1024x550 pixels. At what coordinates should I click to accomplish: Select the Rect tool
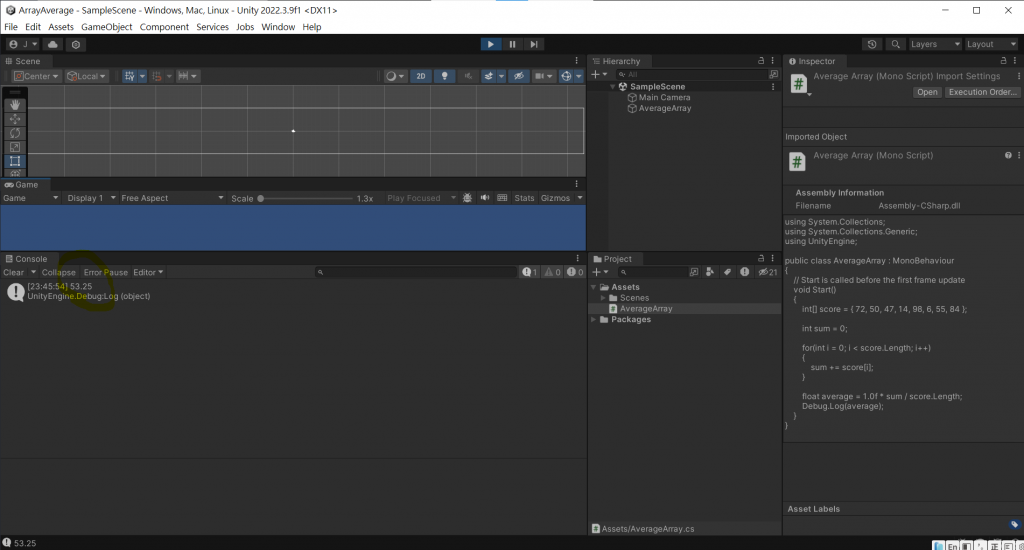[x=15, y=161]
